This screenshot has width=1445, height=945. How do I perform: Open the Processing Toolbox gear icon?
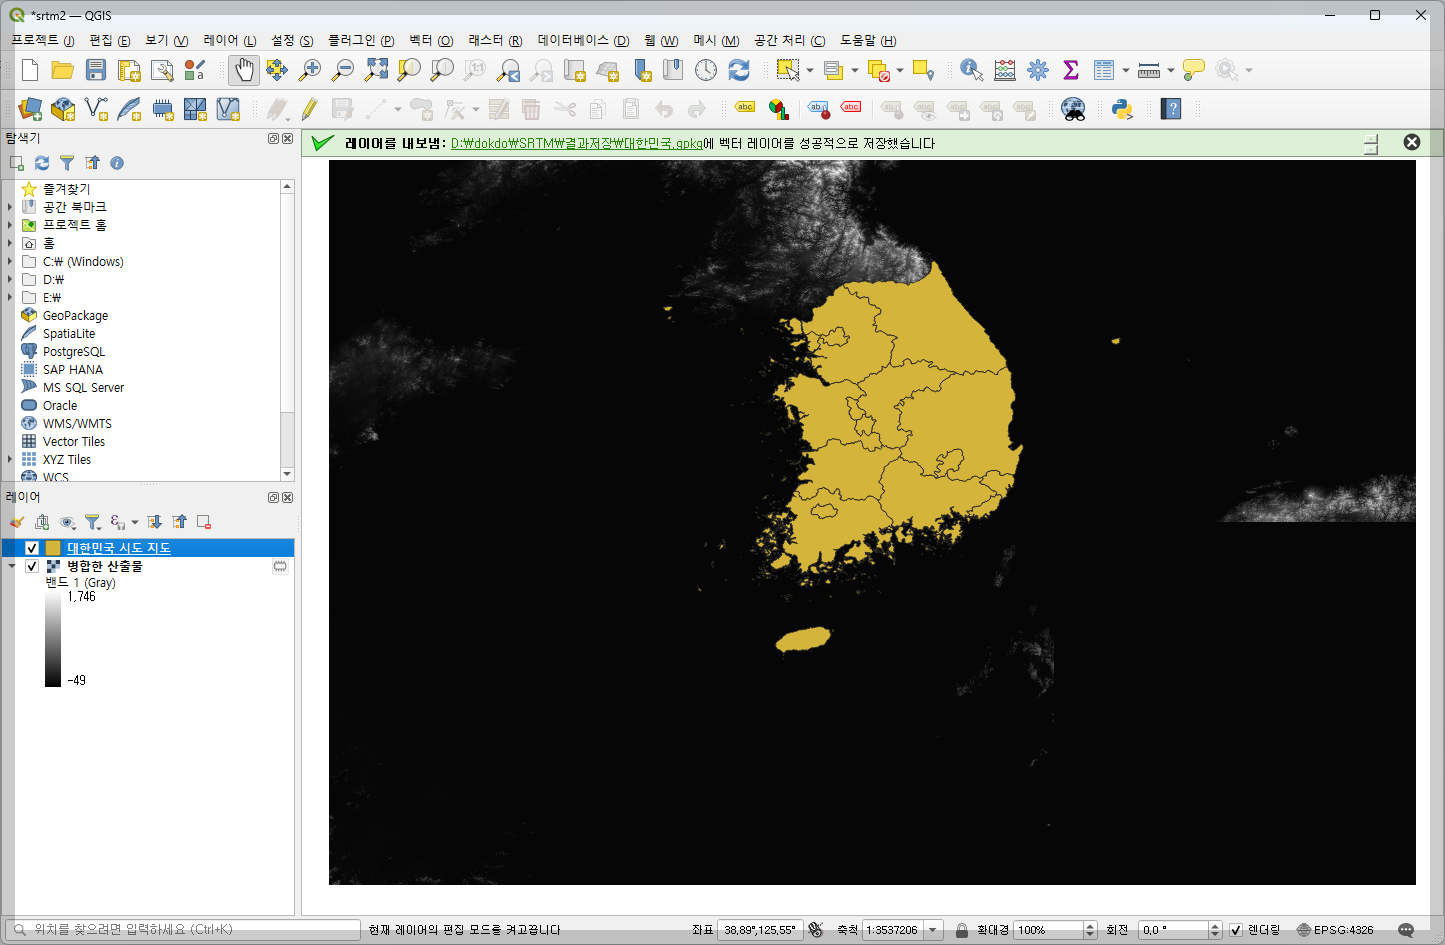point(1038,70)
